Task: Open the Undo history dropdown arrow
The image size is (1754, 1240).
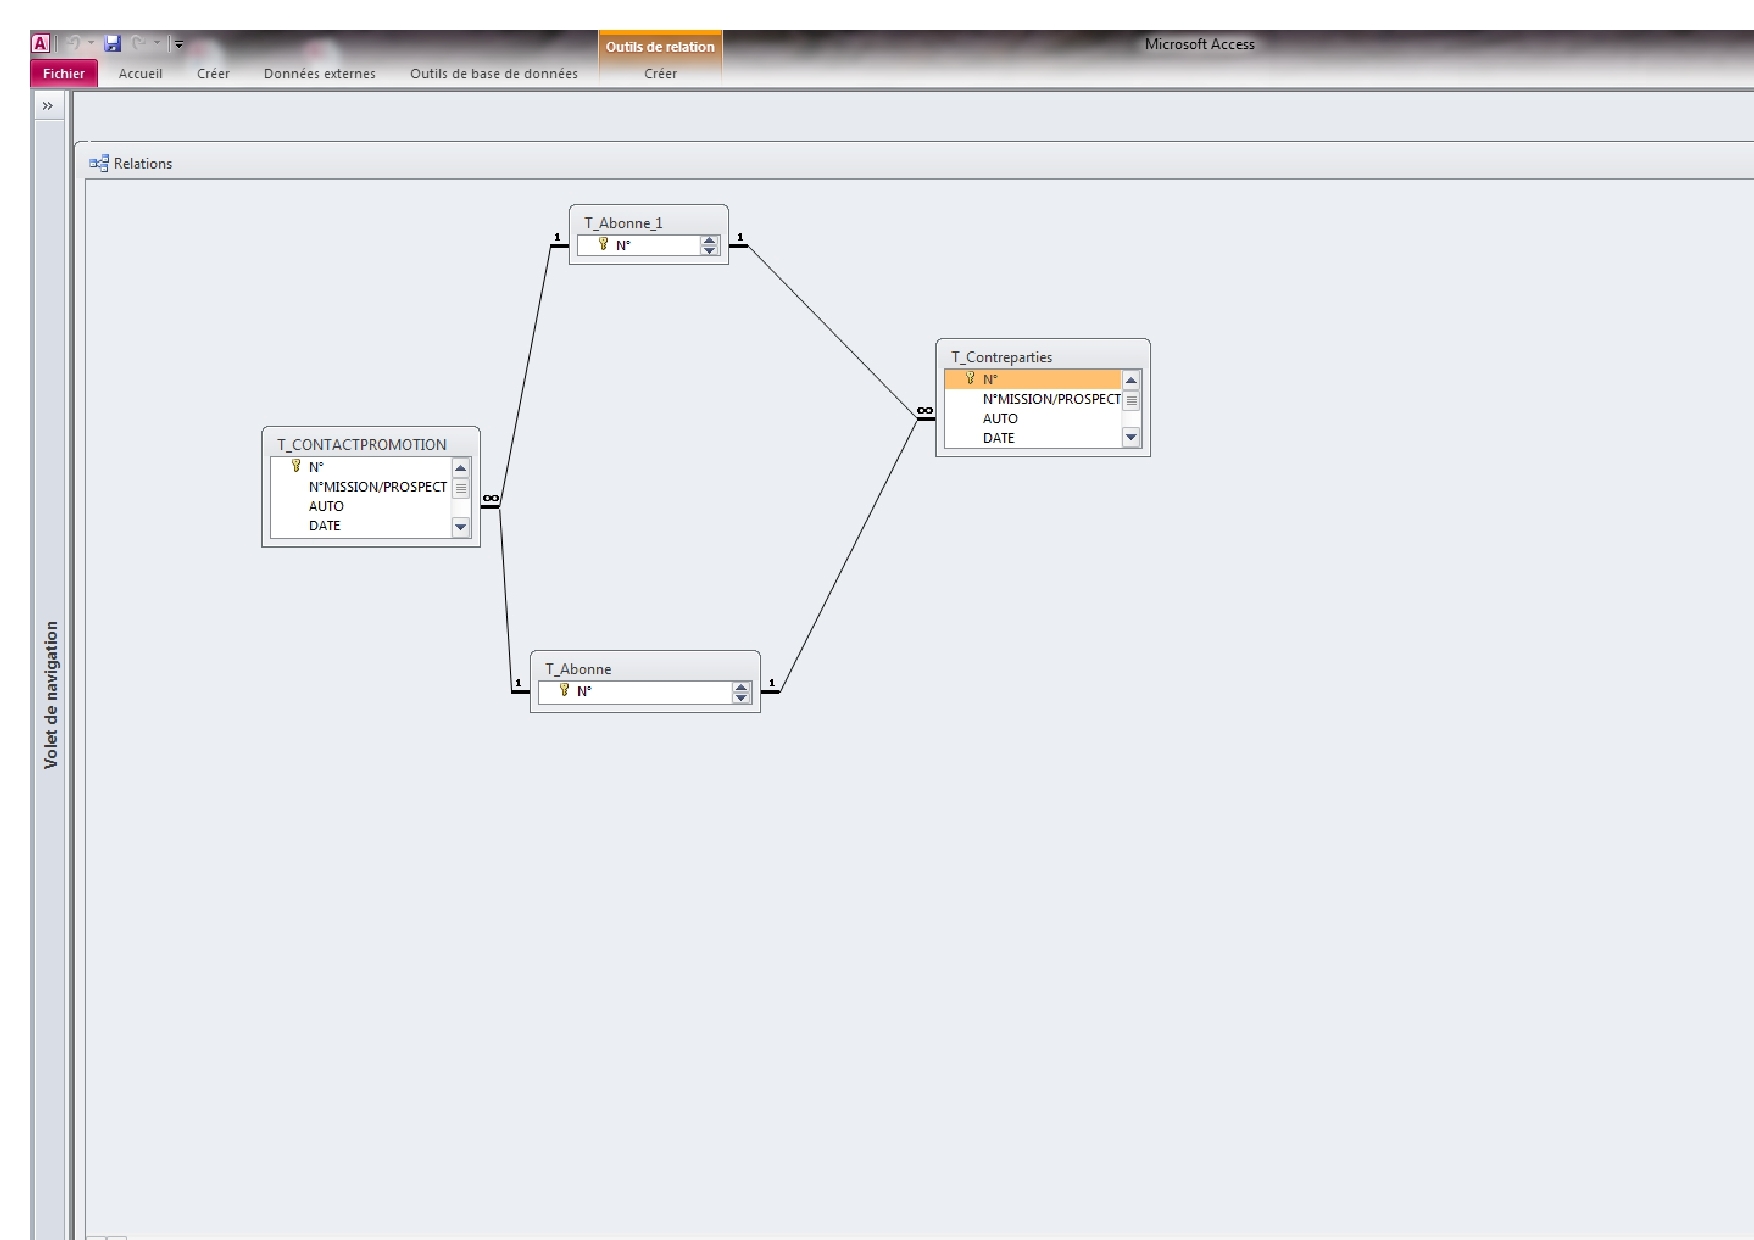Action: coord(90,44)
